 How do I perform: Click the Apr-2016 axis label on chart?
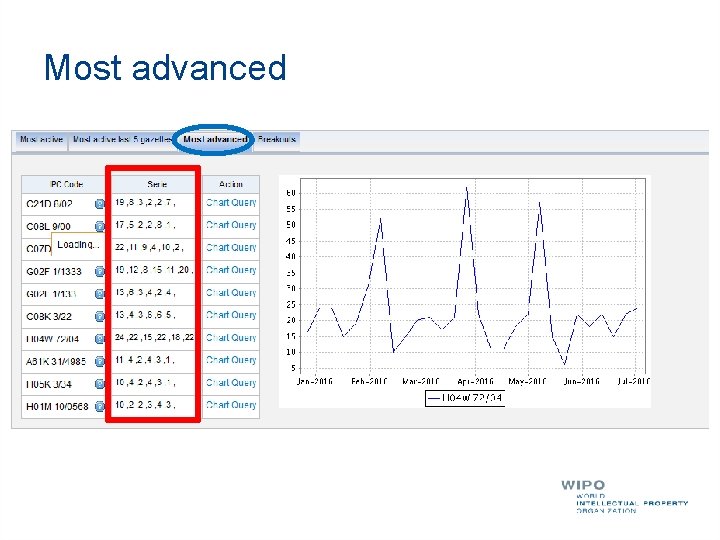475,381
